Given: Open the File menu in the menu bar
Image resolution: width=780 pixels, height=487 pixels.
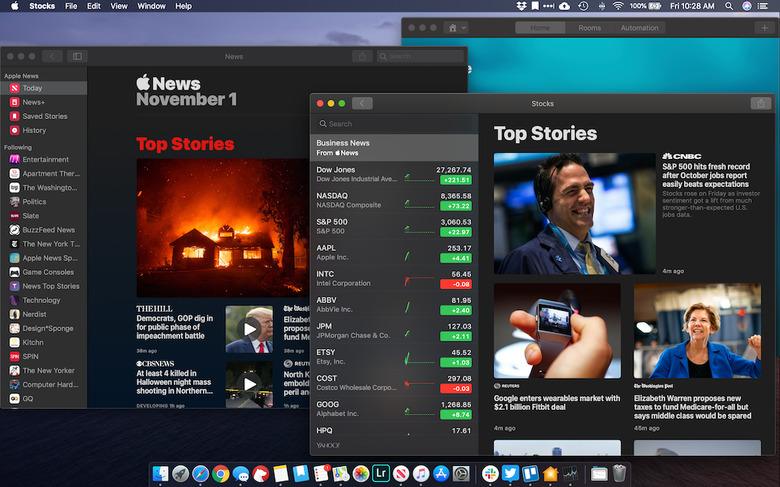Looking at the screenshot, I should coord(71,6).
